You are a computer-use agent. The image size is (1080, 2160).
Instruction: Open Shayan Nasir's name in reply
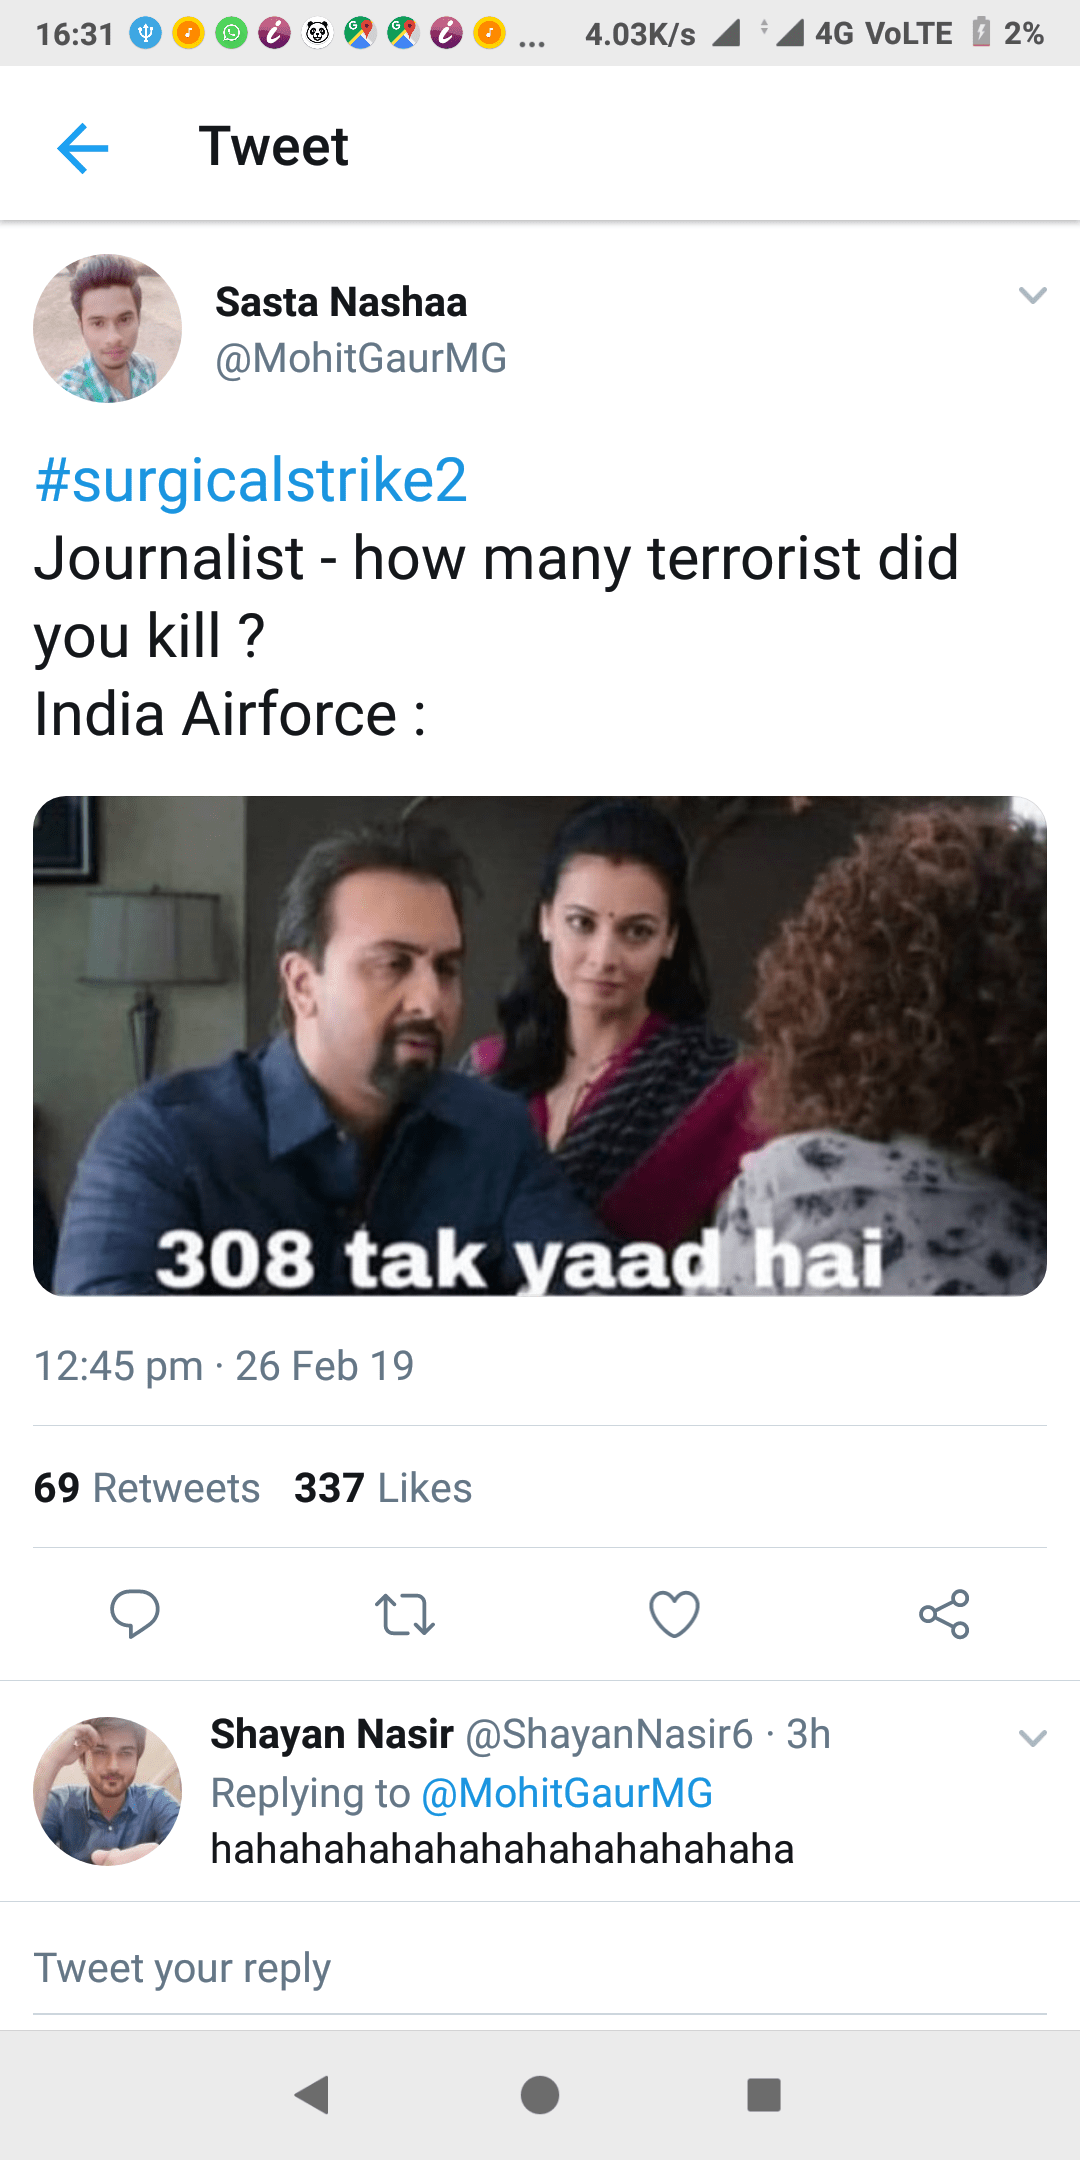pyautogui.click(x=332, y=1734)
